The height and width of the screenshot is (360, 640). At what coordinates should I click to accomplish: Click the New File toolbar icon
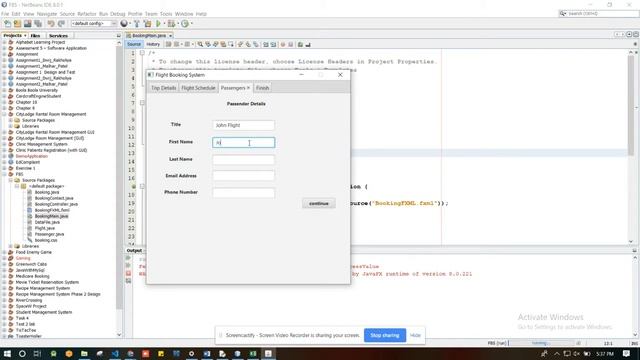(8, 24)
